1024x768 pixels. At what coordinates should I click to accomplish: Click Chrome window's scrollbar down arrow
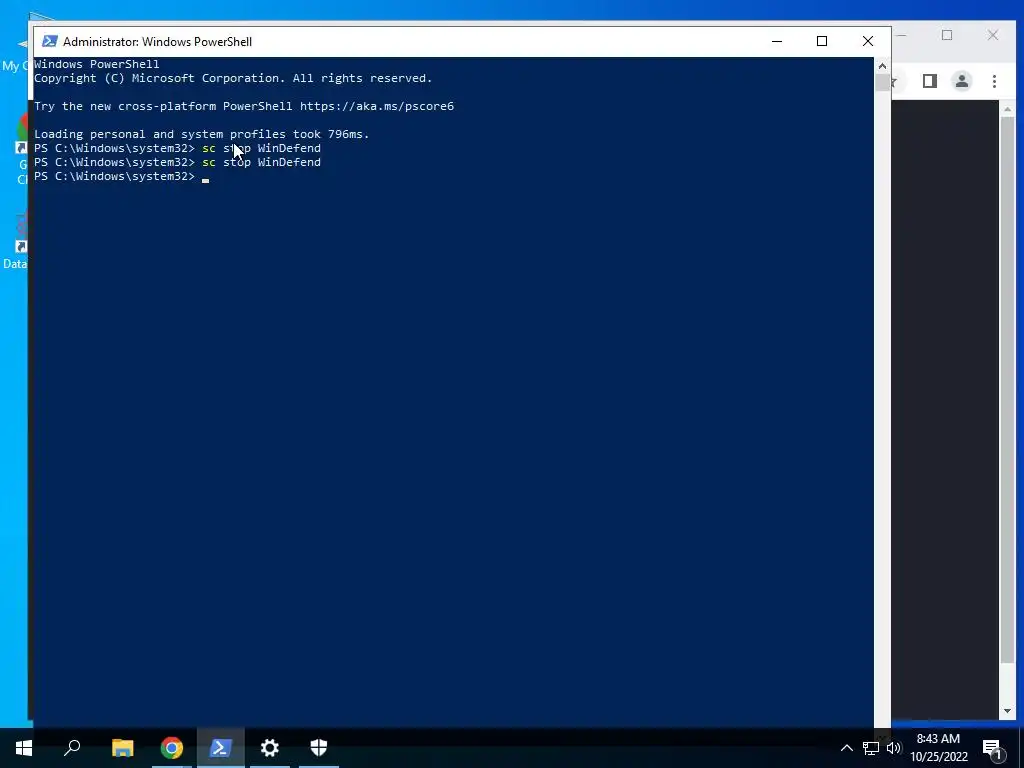tap(1007, 711)
